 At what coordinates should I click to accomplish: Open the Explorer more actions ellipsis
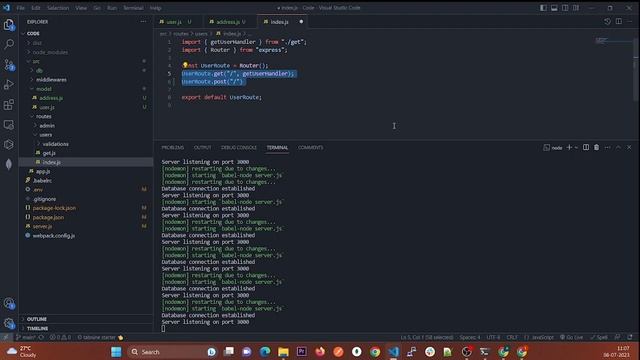143,22
